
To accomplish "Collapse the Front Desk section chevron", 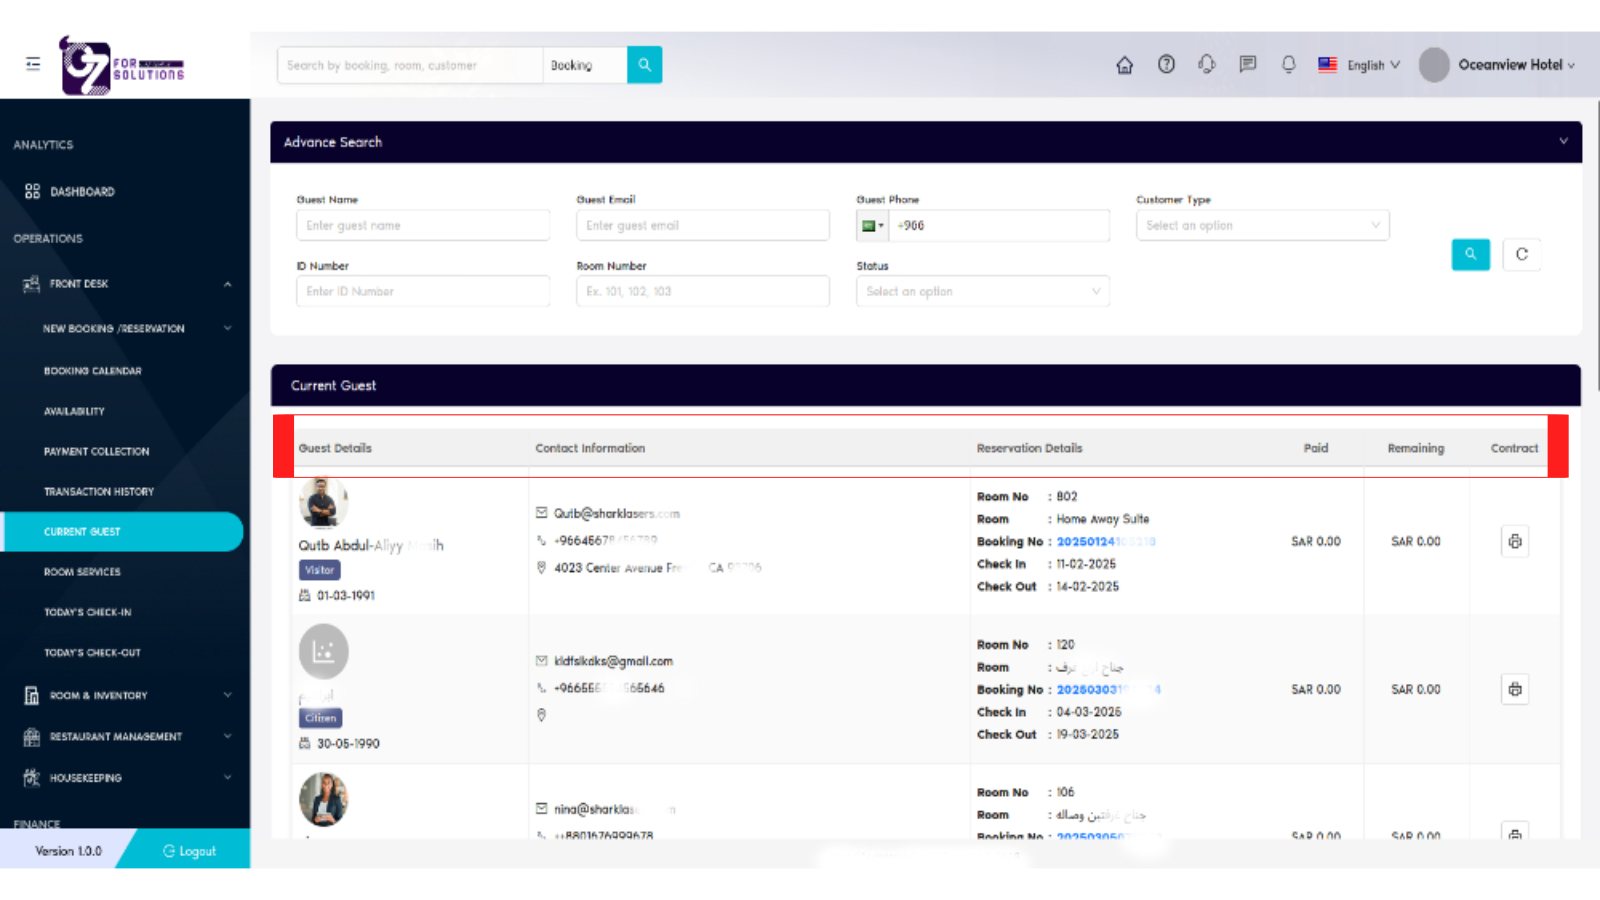I will click(228, 283).
